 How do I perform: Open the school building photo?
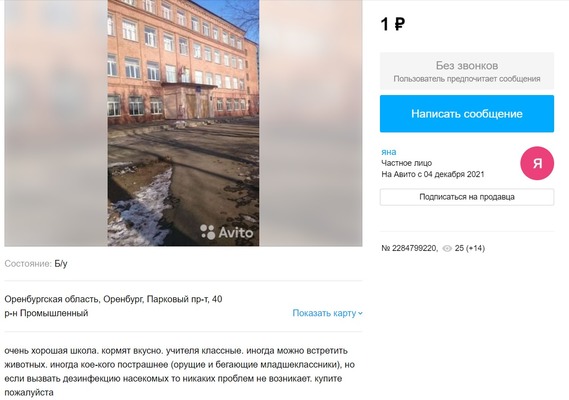[x=183, y=123]
